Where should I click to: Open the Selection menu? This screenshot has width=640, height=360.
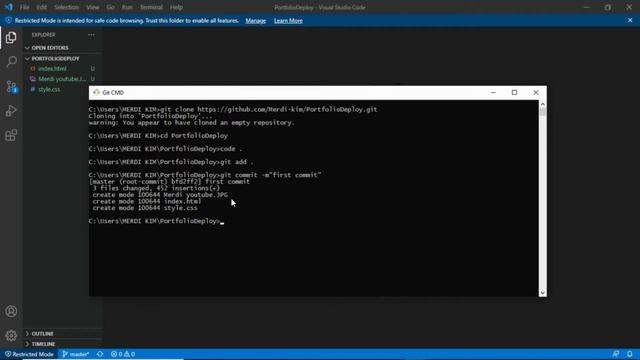click(x=66, y=7)
